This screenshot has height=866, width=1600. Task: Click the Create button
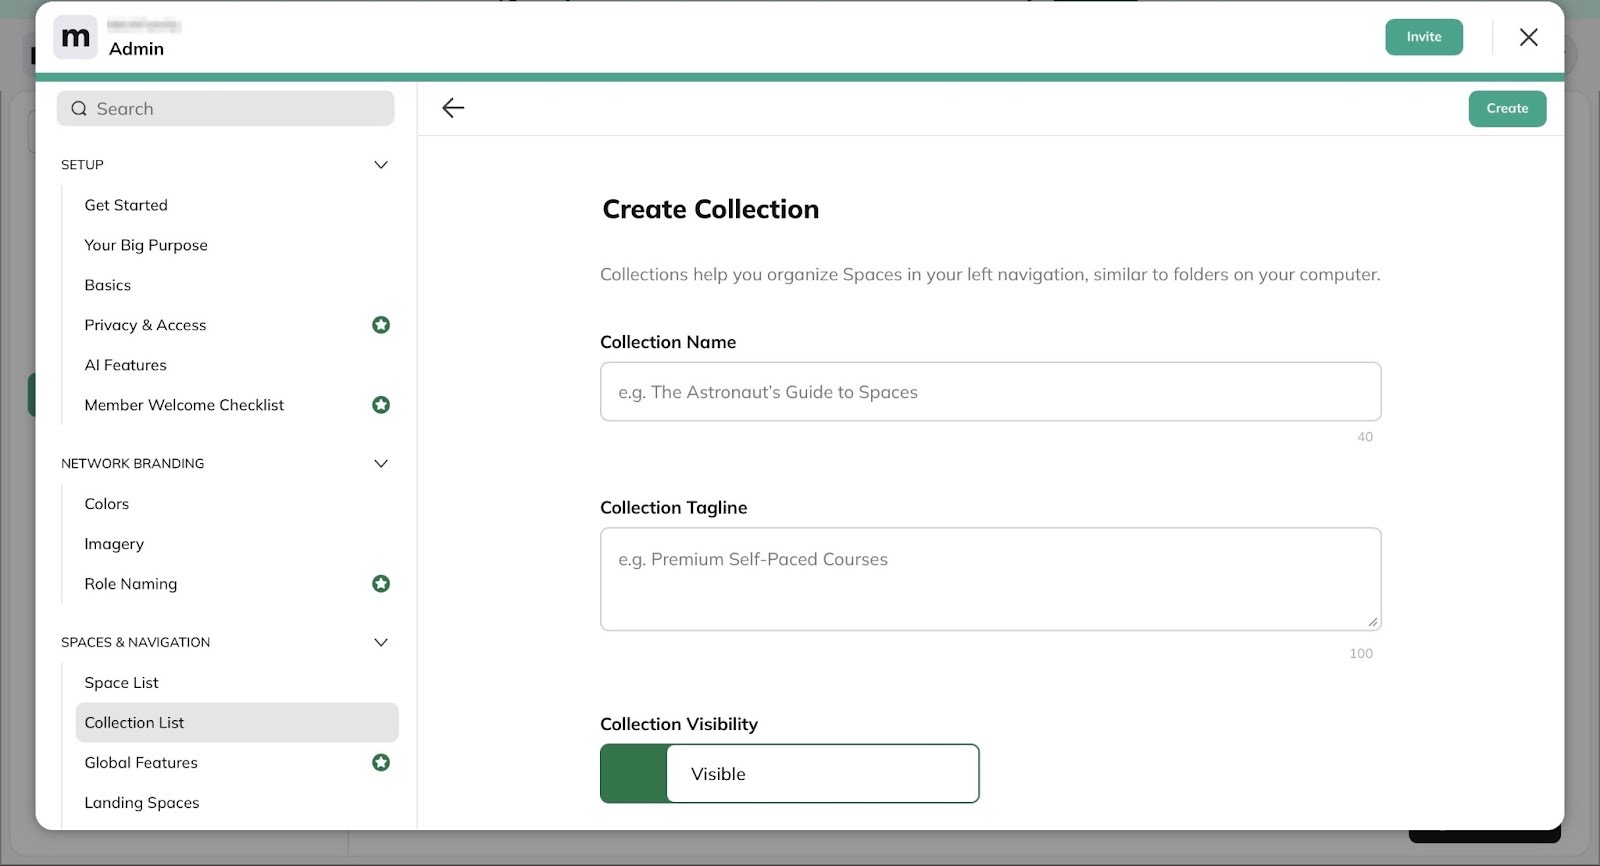1507,109
